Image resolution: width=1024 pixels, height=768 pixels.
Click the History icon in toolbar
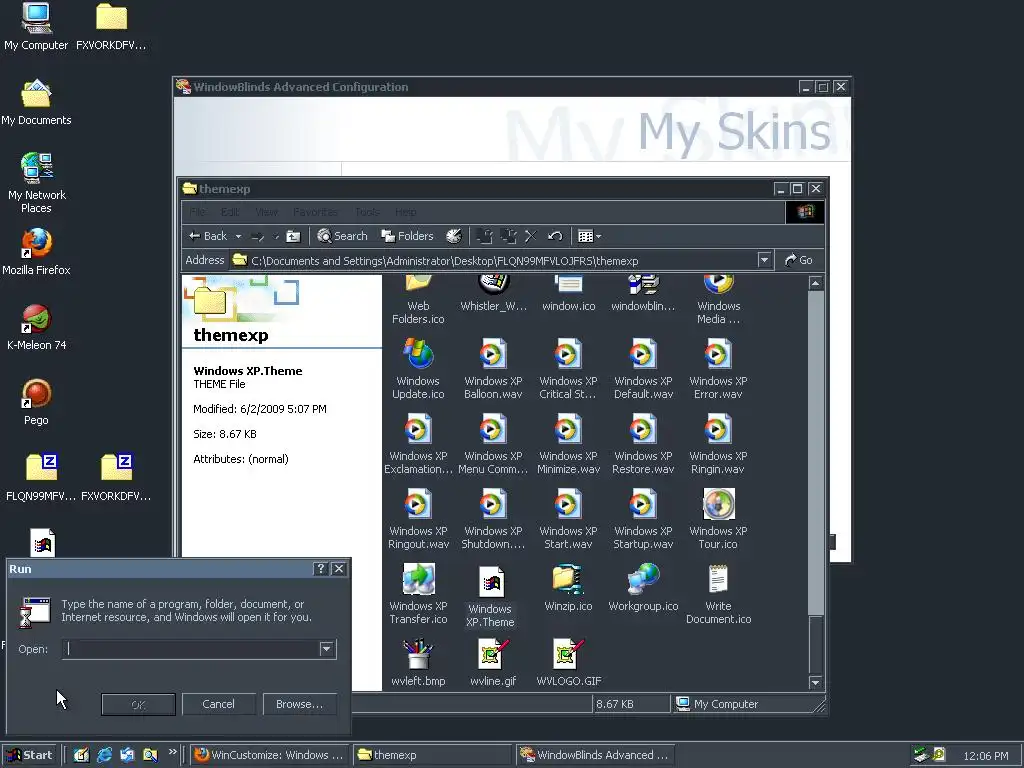454,236
